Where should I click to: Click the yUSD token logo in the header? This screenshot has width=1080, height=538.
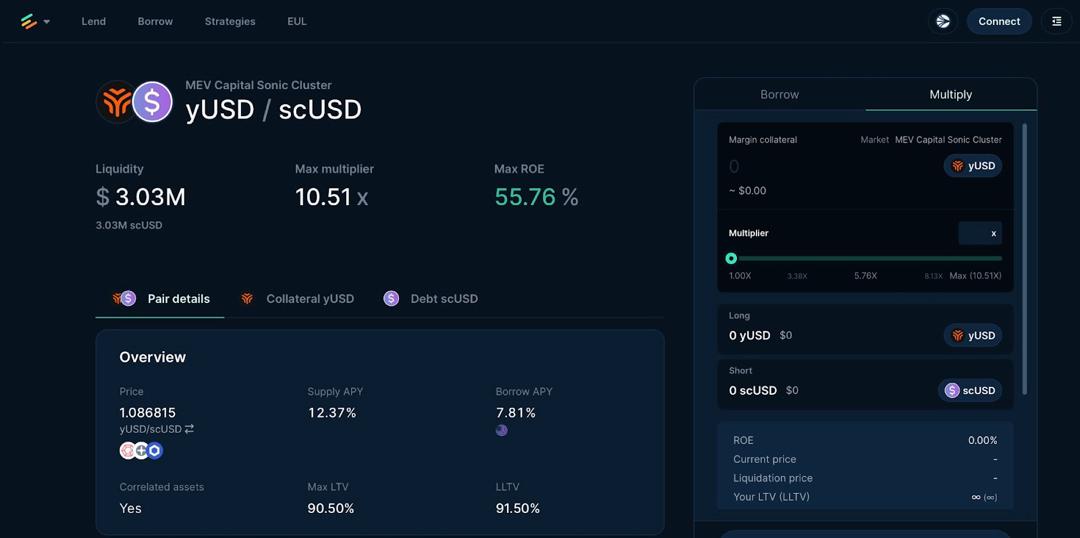point(115,102)
